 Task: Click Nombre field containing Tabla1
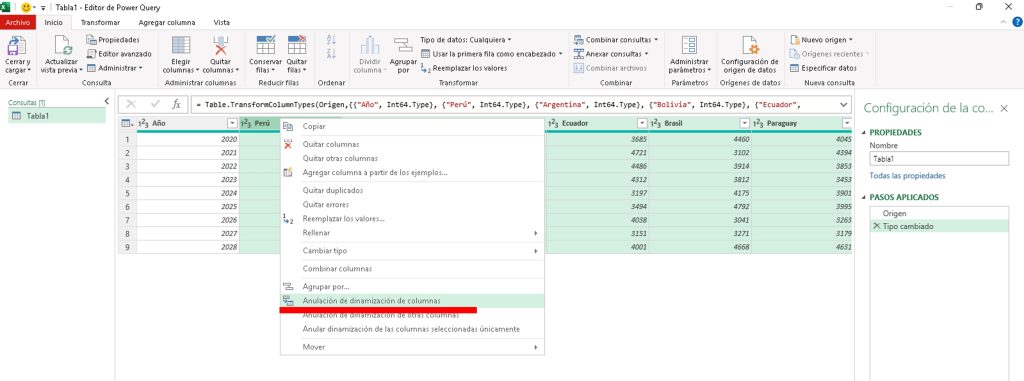pyautogui.click(x=939, y=159)
